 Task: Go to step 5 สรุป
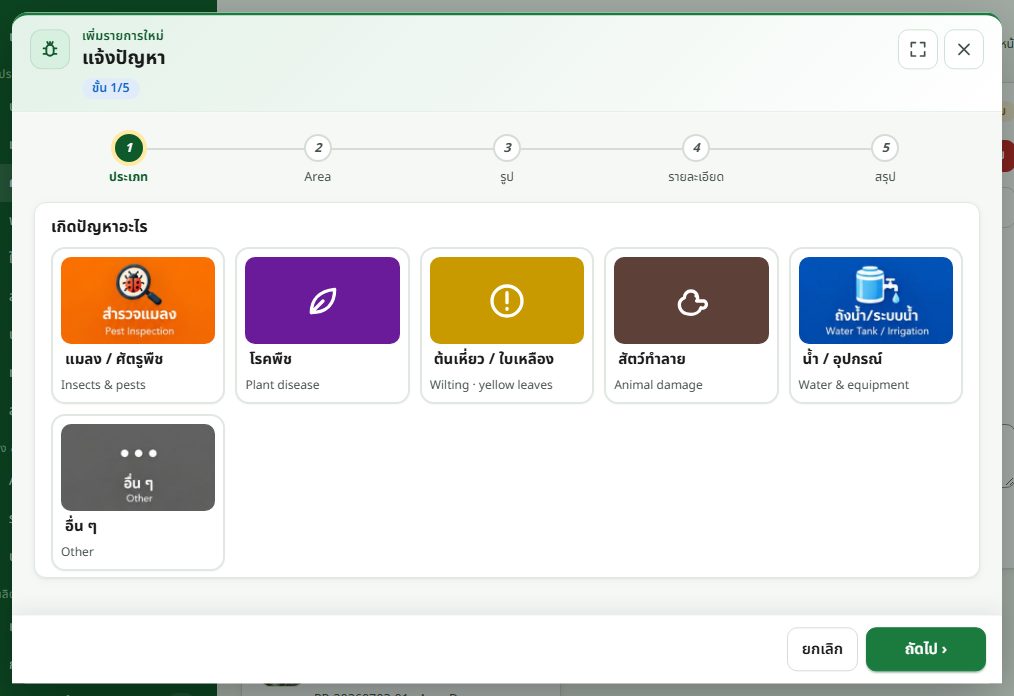[885, 148]
